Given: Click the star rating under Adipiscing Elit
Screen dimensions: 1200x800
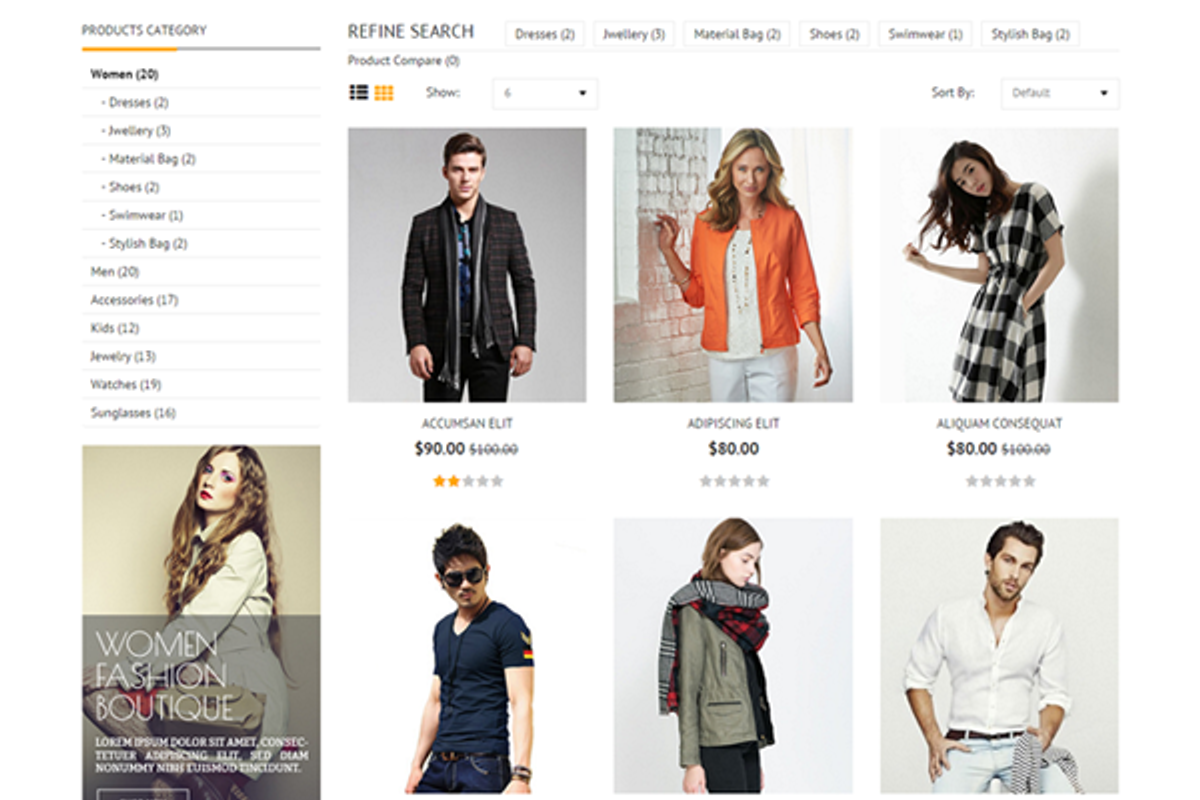Looking at the screenshot, I should pos(734,481).
